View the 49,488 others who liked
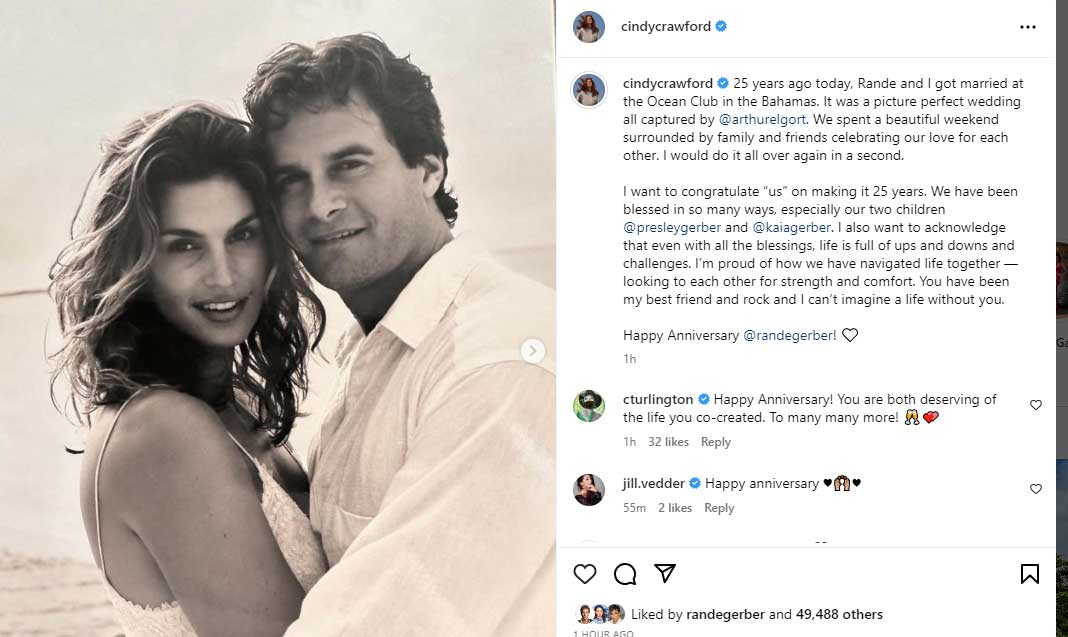 point(839,614)
